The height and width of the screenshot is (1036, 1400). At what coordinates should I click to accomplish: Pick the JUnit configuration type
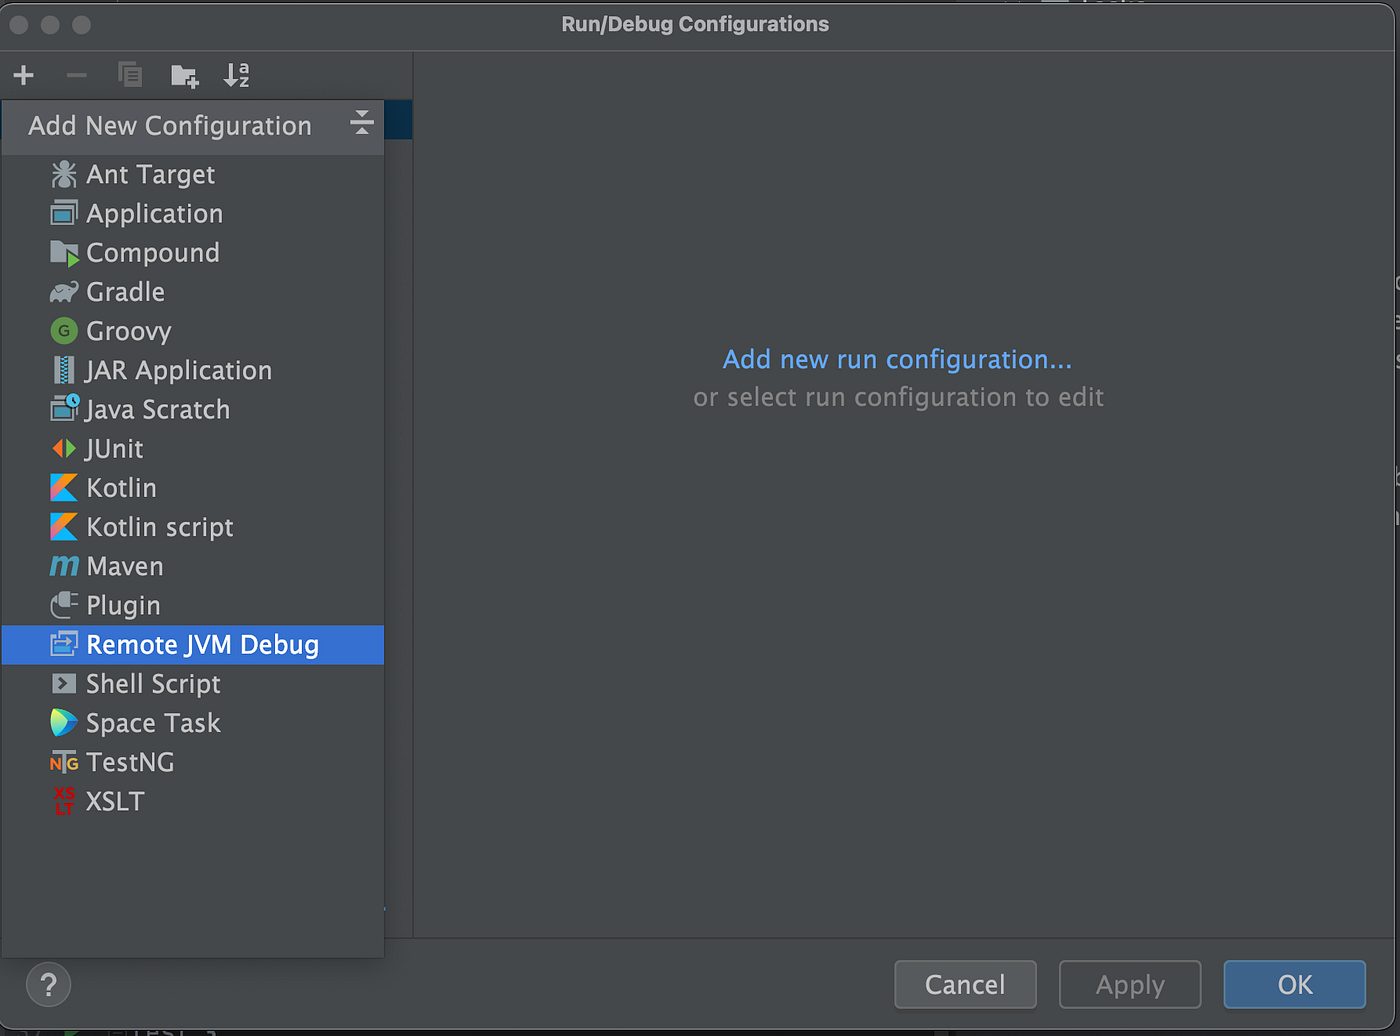coord(113,449)
